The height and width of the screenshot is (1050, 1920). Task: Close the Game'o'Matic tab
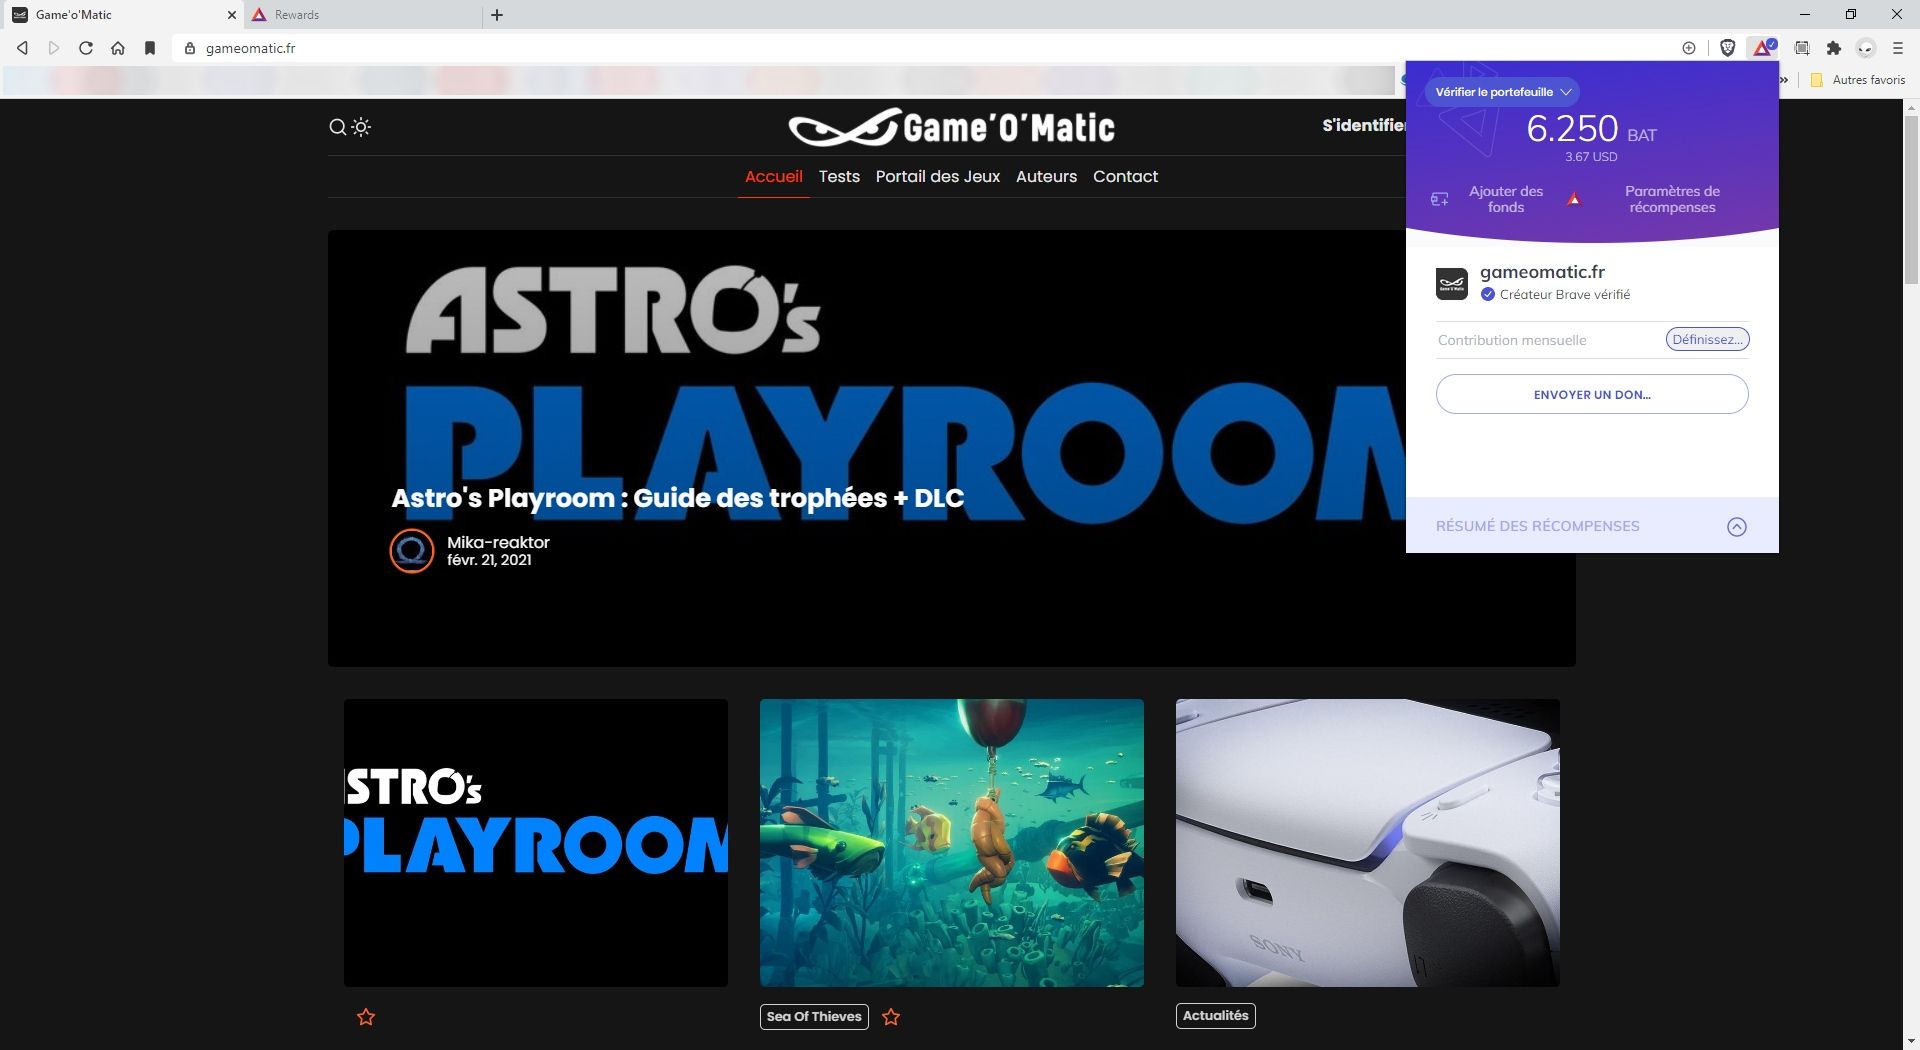pos(231,15)
